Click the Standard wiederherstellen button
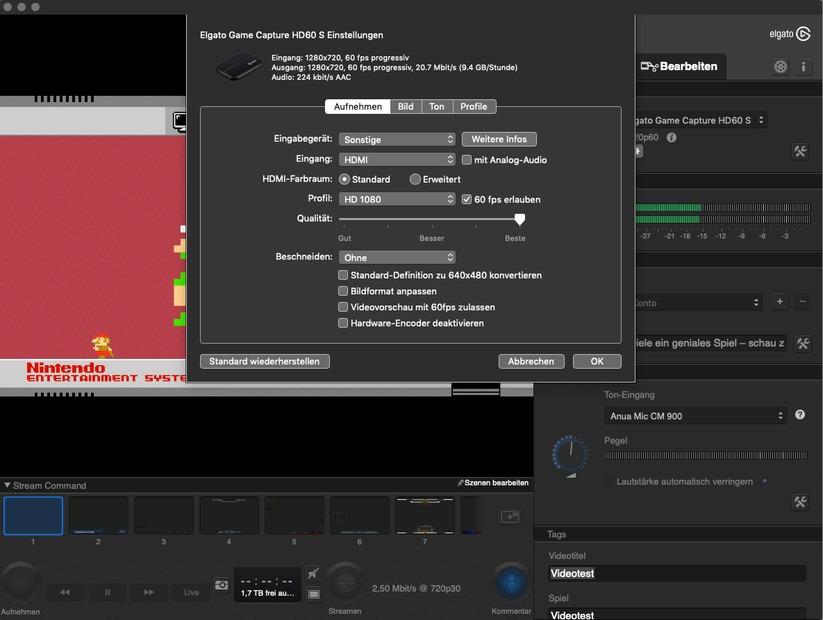 click(264, 361)
